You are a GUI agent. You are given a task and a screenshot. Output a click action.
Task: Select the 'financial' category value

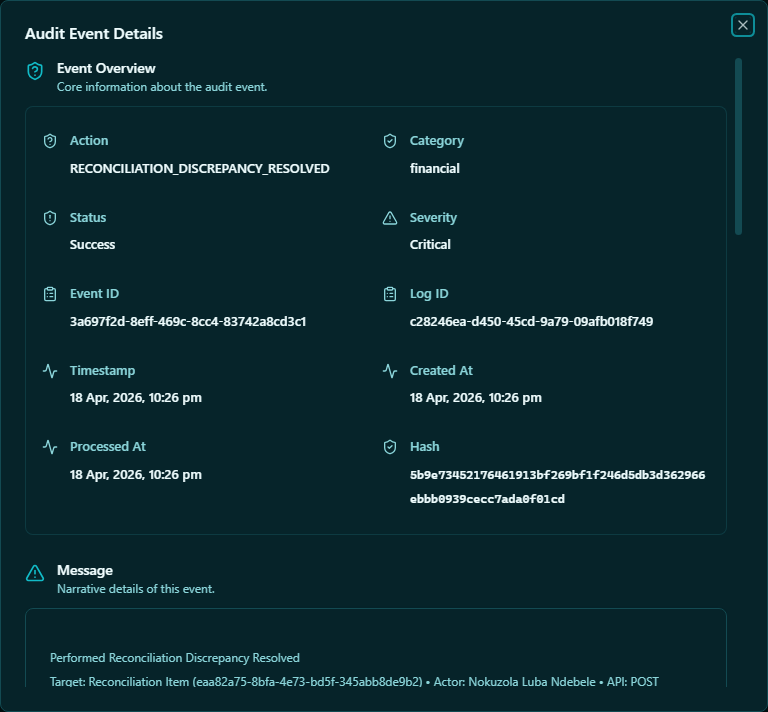(x=434, y=168)
